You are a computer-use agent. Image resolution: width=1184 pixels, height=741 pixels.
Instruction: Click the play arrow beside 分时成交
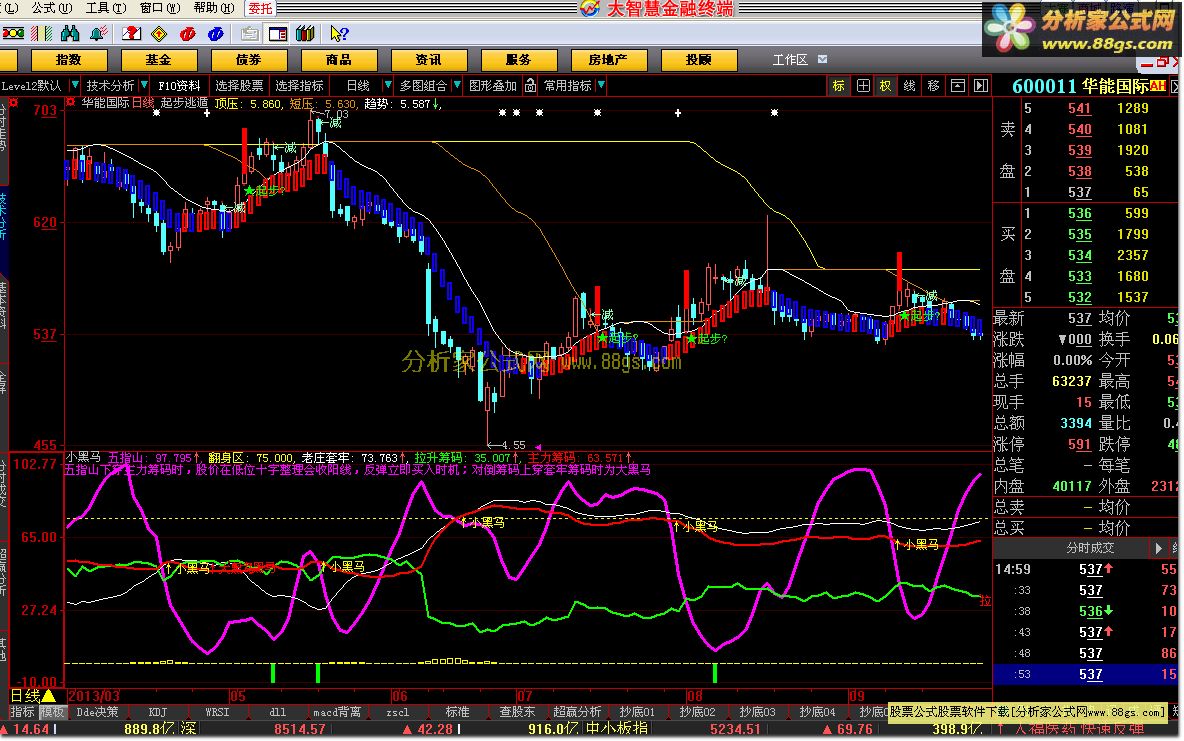click(x=1159, y=548)
